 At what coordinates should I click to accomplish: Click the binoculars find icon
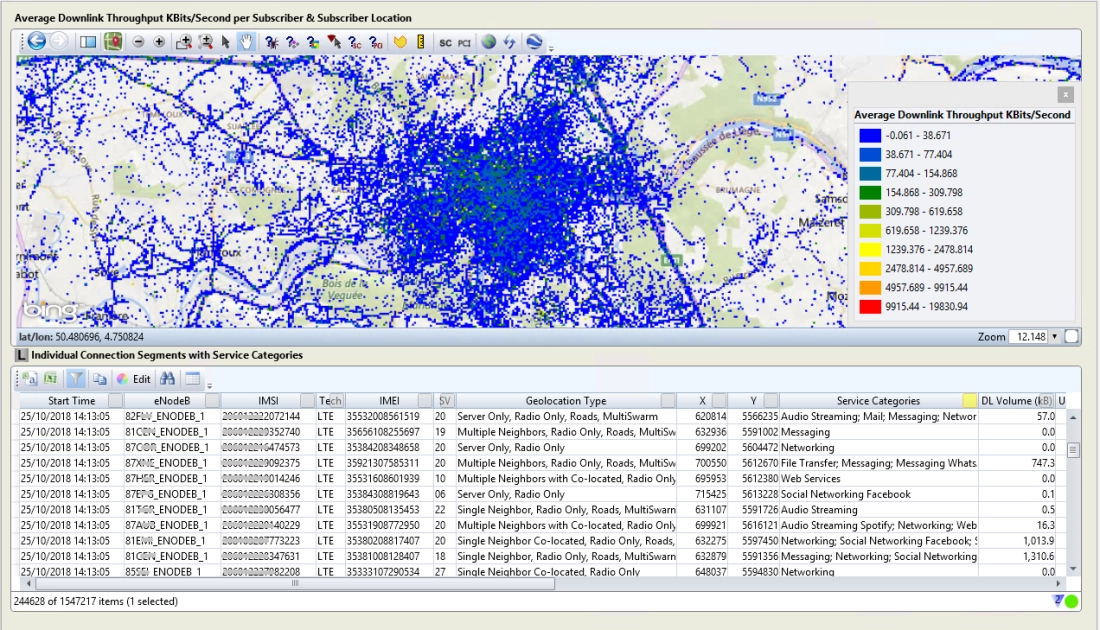(168, 379)
